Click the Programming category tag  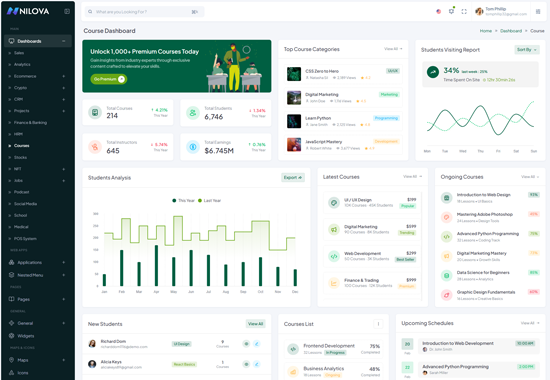coord(386,118)
